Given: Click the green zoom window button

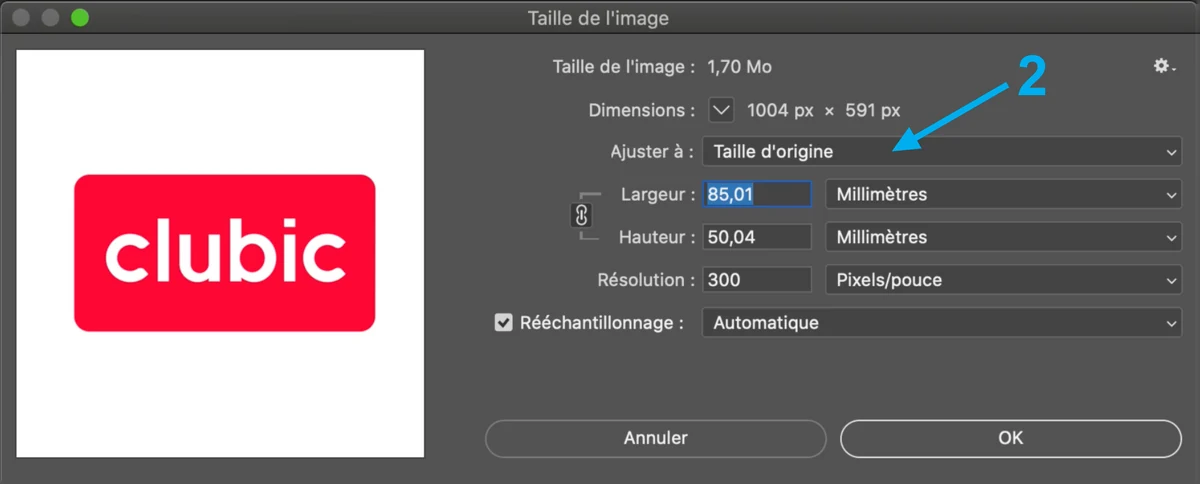Looking at the screenshot, I should (x=80, y=18).
